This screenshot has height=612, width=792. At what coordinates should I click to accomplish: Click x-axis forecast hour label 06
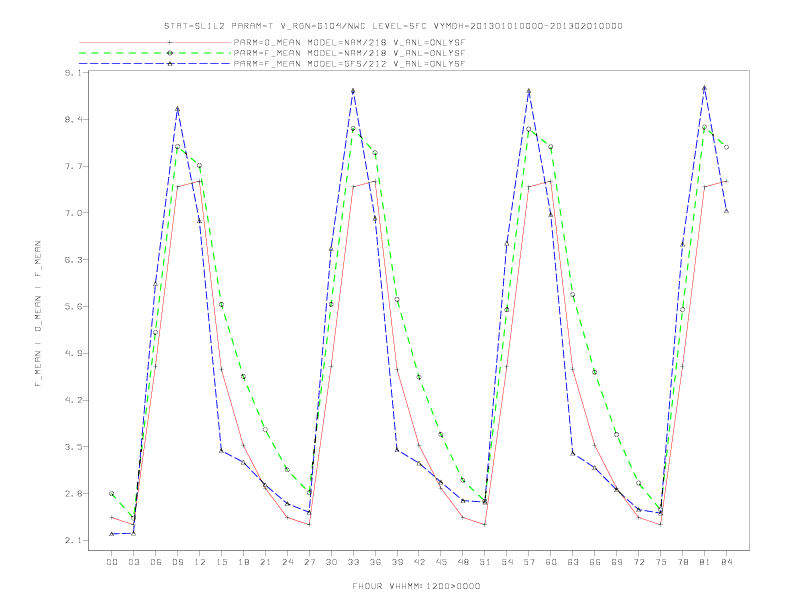click(156, 562)
